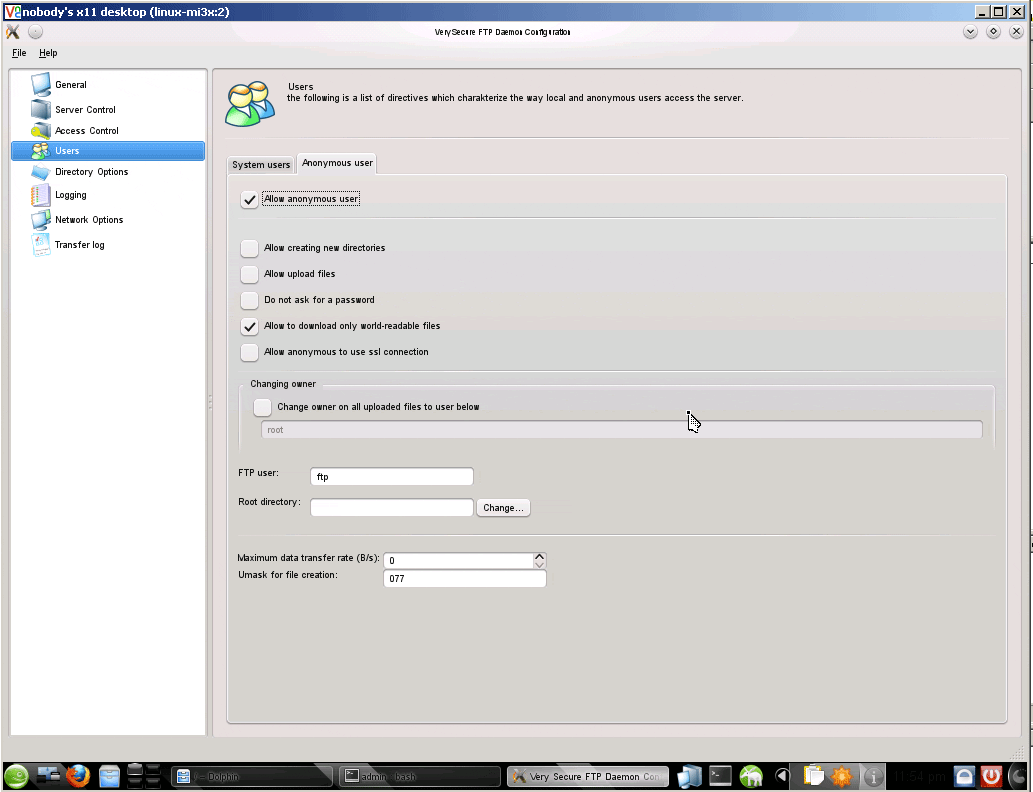This screenshot has height=792, width=1033.
Task: Click the General monitor icon
Action: [x=41, y=84]
